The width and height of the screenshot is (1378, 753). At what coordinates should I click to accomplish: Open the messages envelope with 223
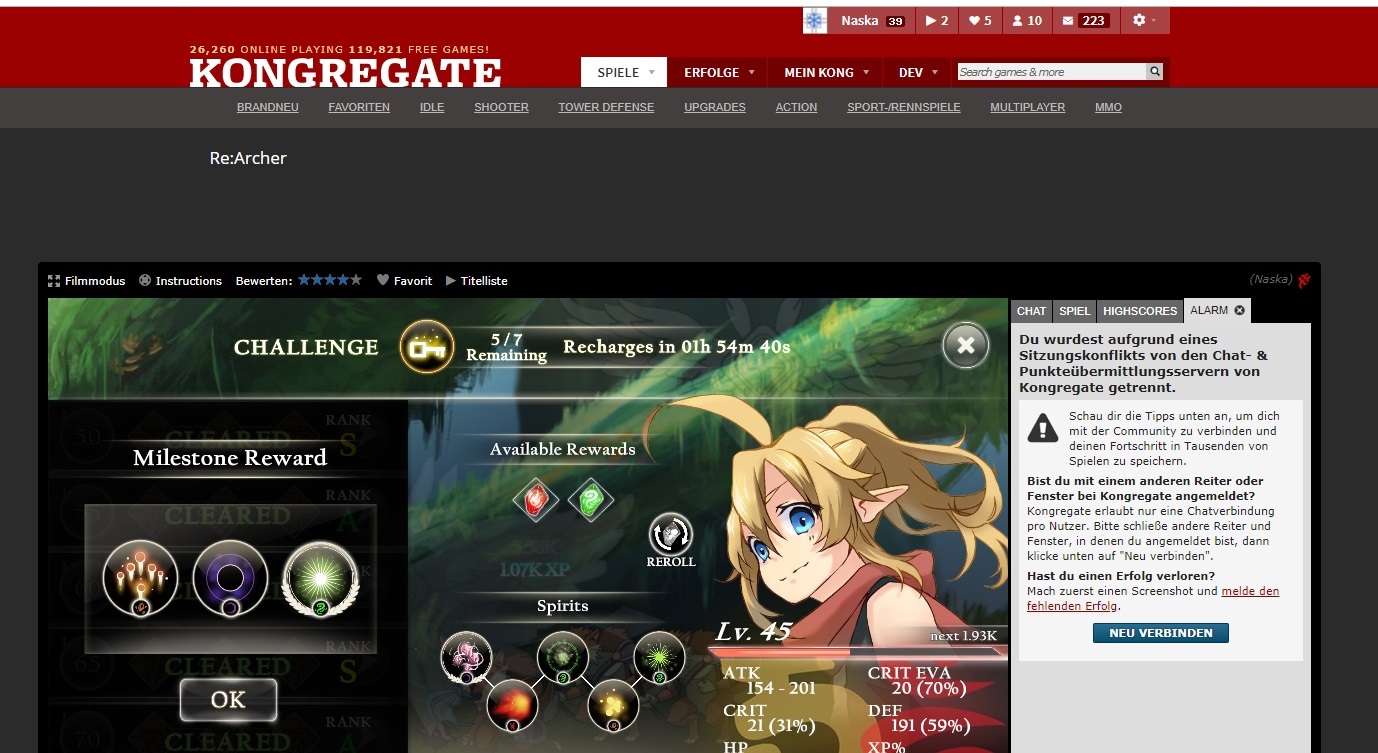(x=1084, y=20)
